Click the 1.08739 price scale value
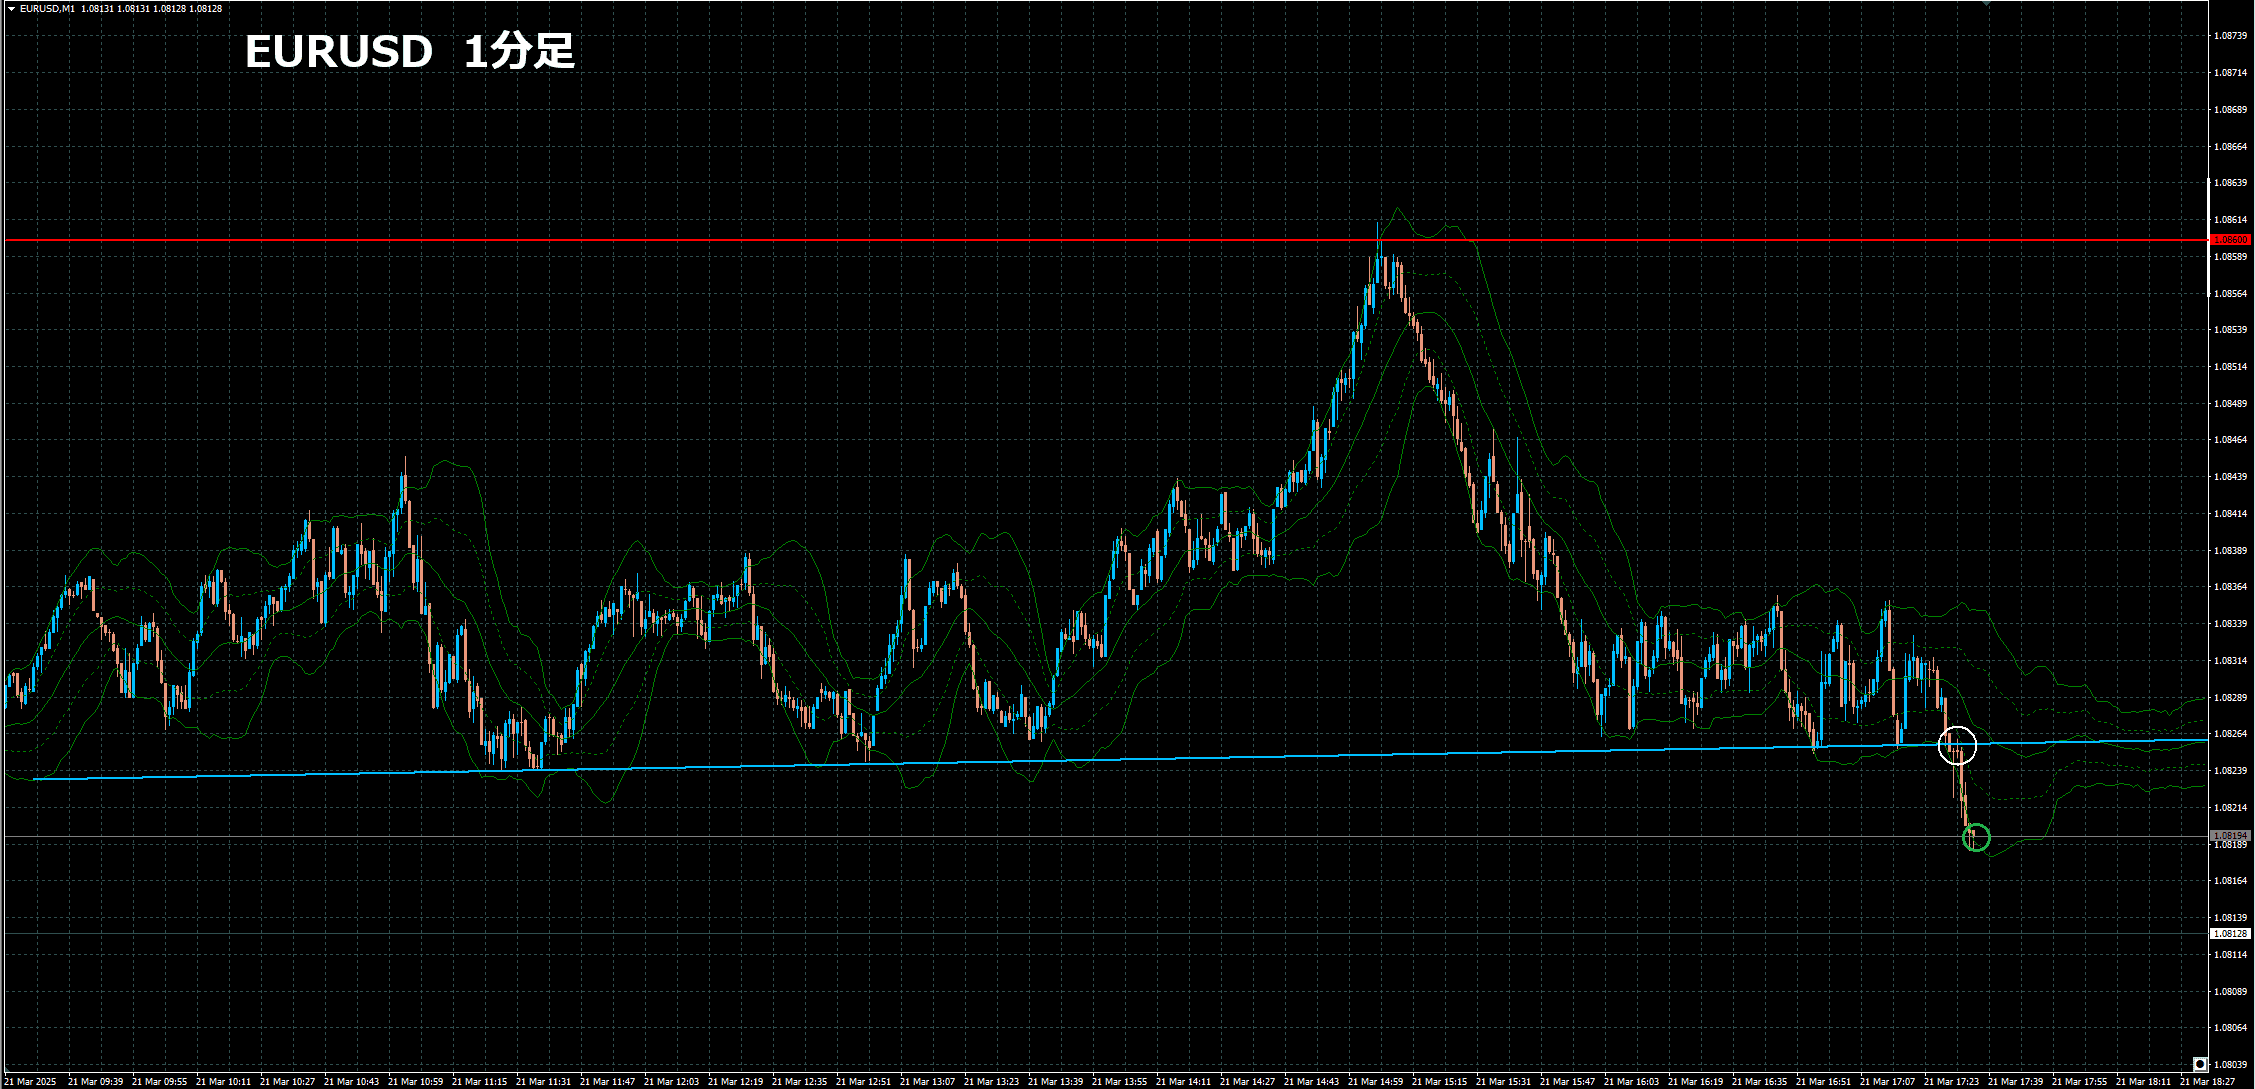Screen dimensions: 2255x1089 coord(2232,36)
